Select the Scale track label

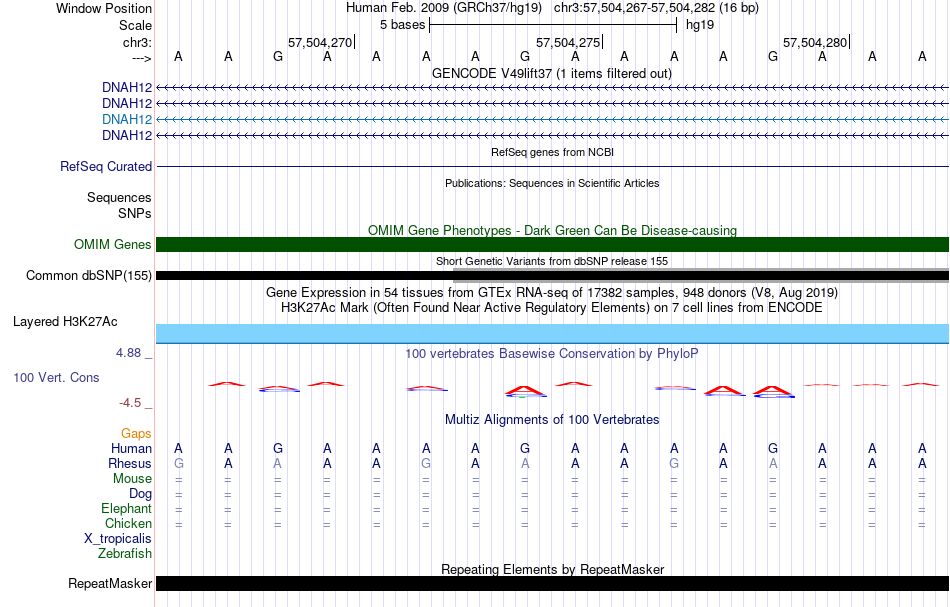tap(135, 25)
